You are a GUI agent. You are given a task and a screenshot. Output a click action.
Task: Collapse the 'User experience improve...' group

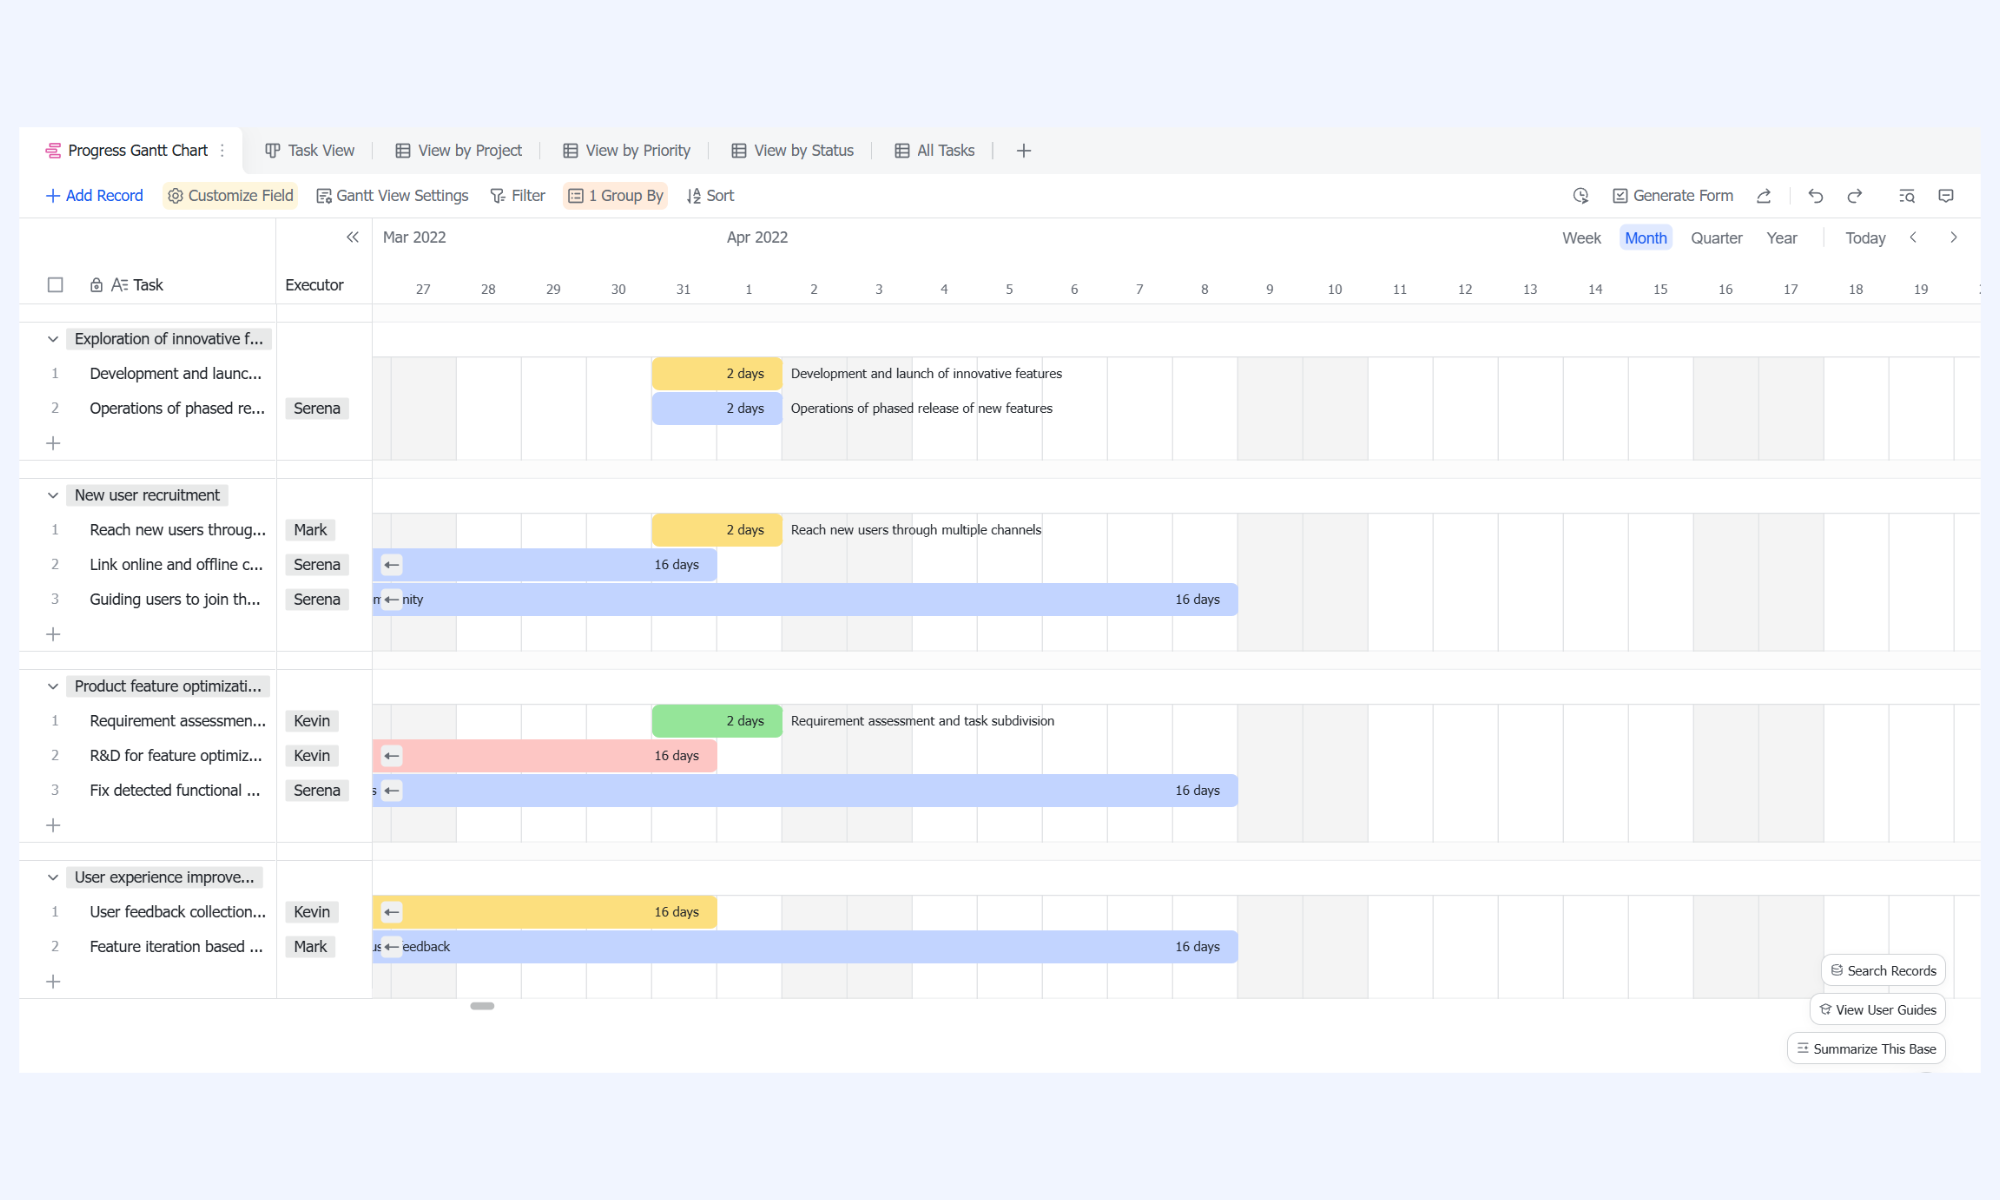[53, 877]
